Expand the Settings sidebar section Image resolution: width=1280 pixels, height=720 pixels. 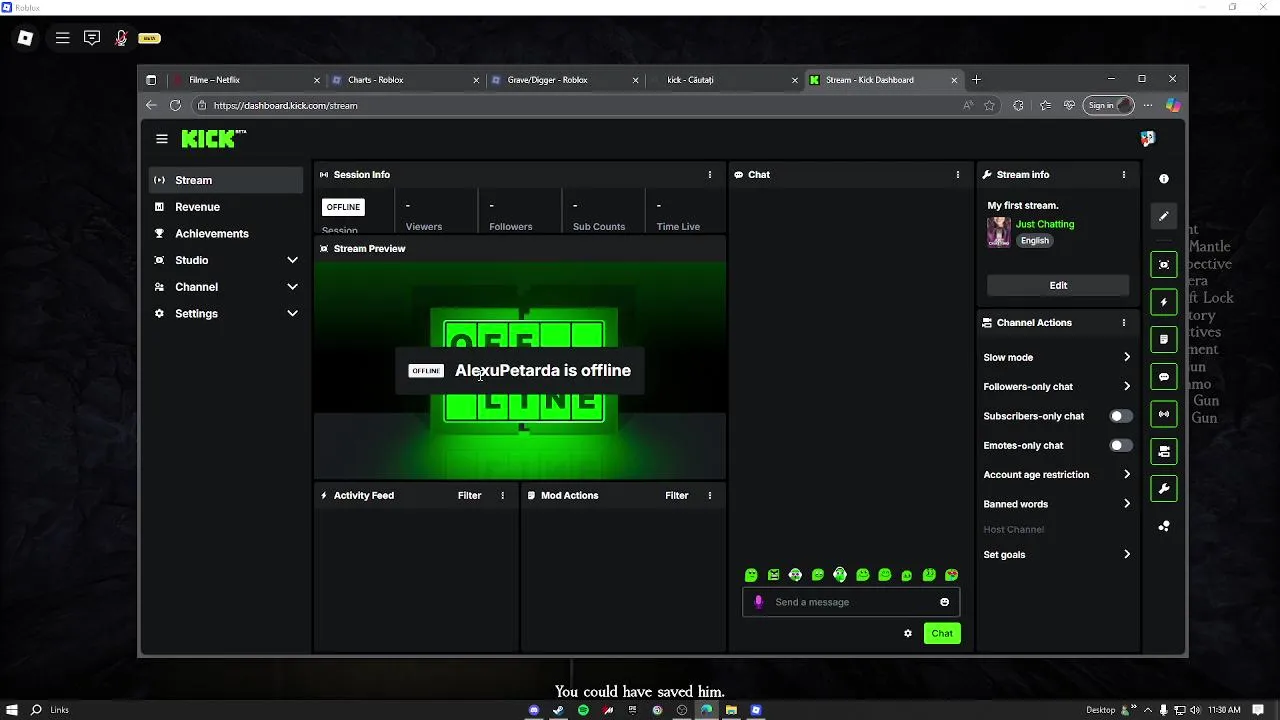226,313
